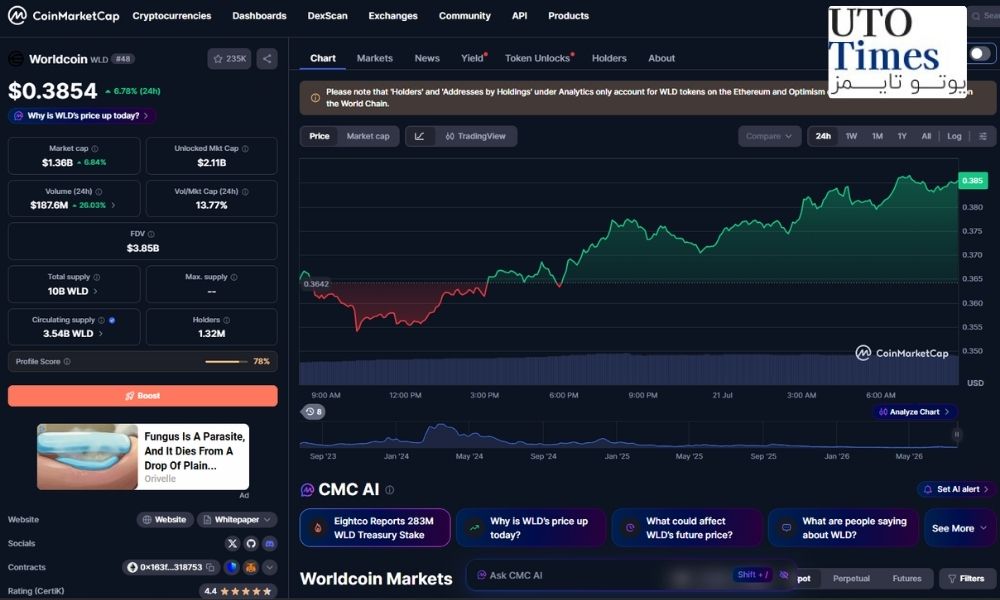Click the blue shield wallet icon in Contracts

tap(232, 567)
